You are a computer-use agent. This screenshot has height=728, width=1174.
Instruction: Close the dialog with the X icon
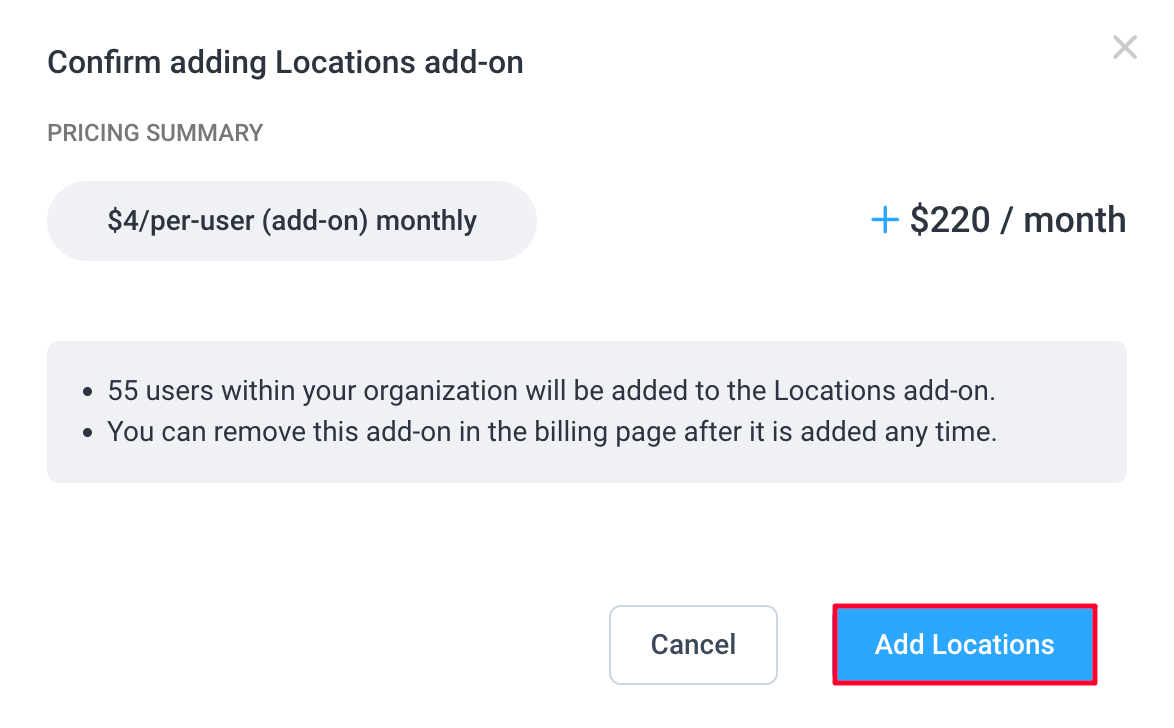(1125, 47)
